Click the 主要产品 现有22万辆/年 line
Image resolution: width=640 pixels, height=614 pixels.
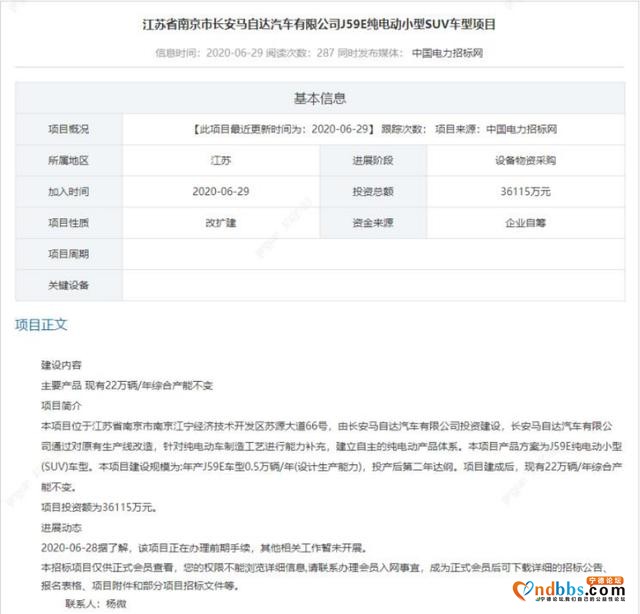pyautogui.click(x=127, y=385)
